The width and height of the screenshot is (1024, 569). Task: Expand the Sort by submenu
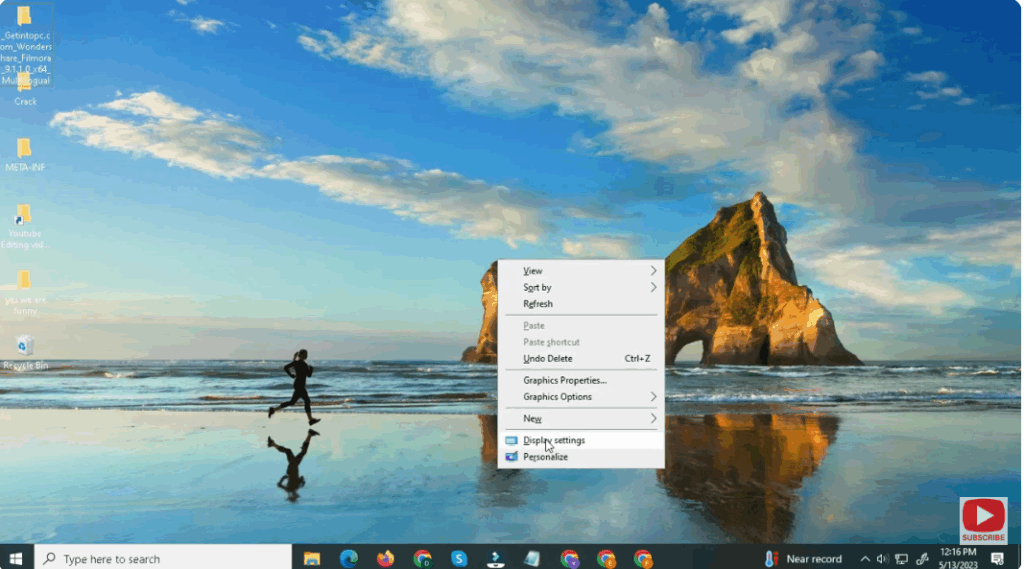point(581,287)
